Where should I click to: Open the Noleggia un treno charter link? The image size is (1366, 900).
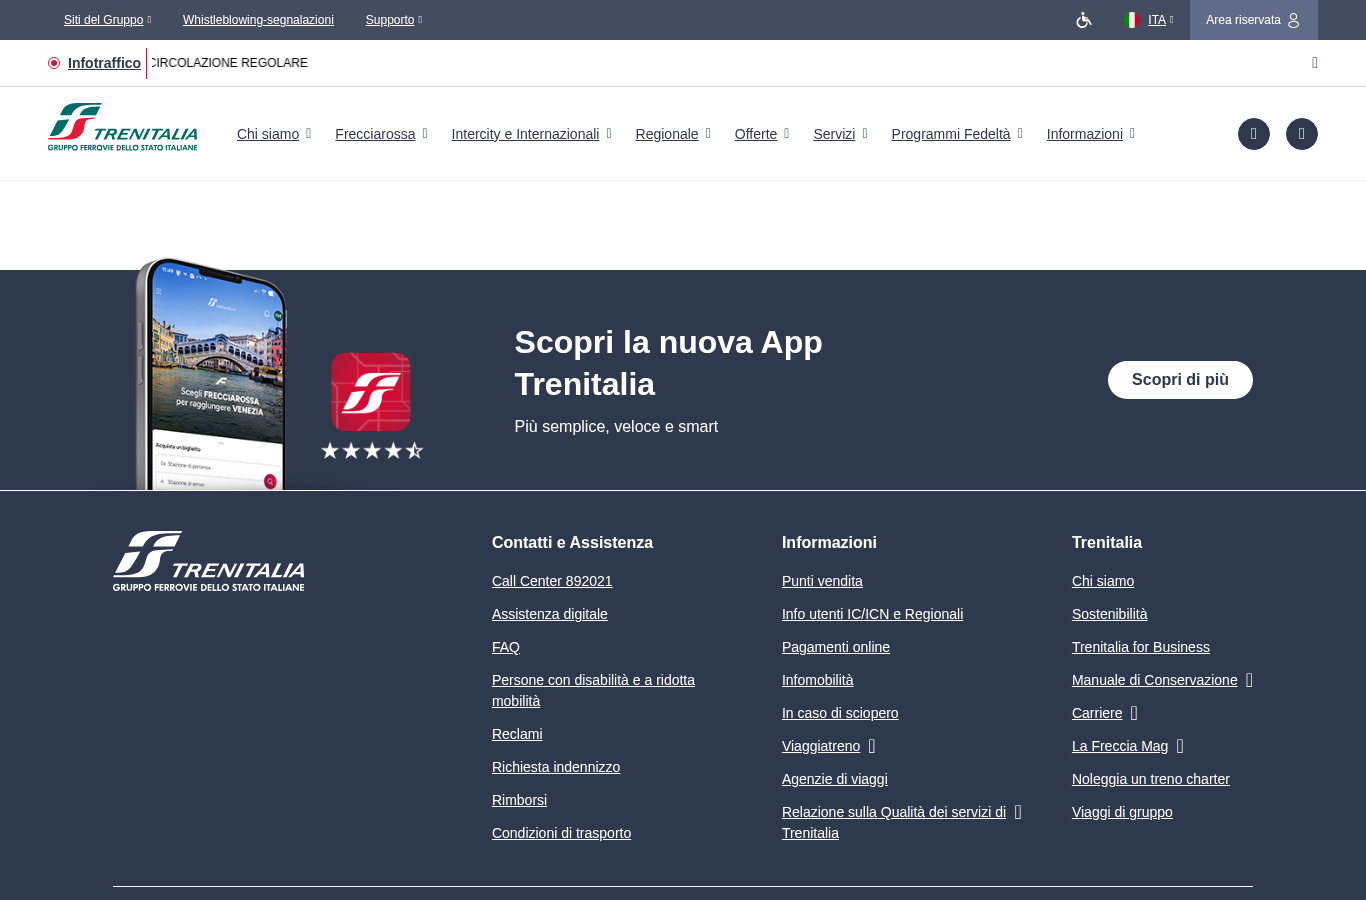point(1151,779)
